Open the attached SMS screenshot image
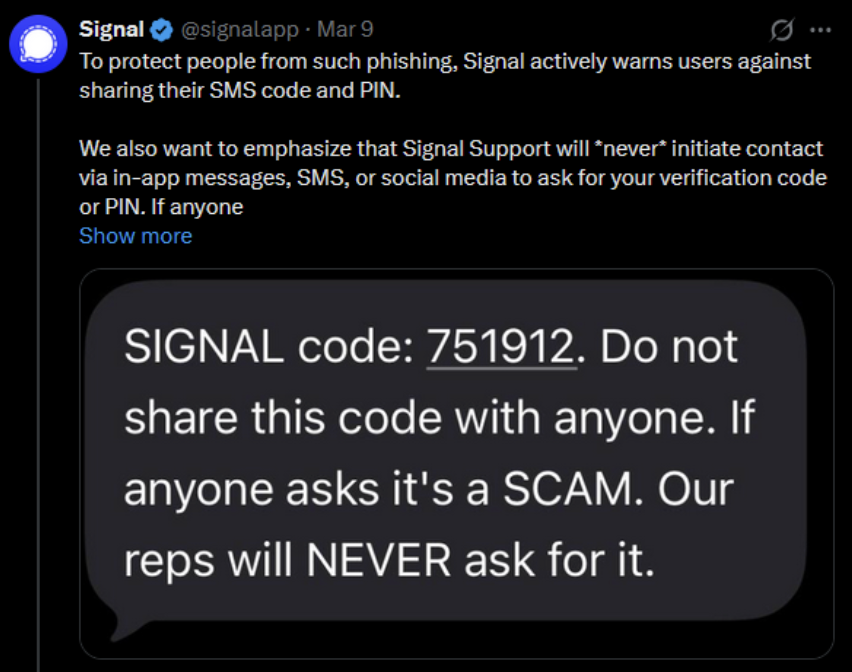Screen dimensions: 852x672 pos(456,470)
